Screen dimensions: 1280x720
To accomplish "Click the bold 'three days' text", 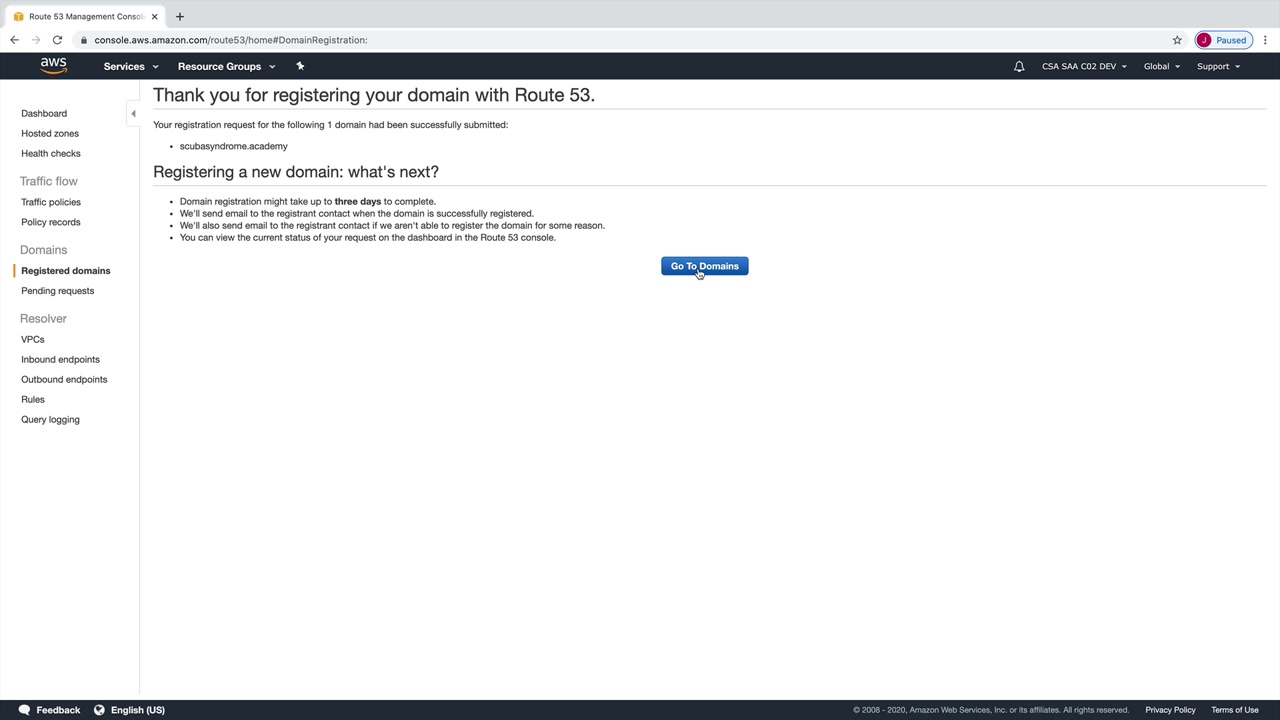I will tap(358, 202).
